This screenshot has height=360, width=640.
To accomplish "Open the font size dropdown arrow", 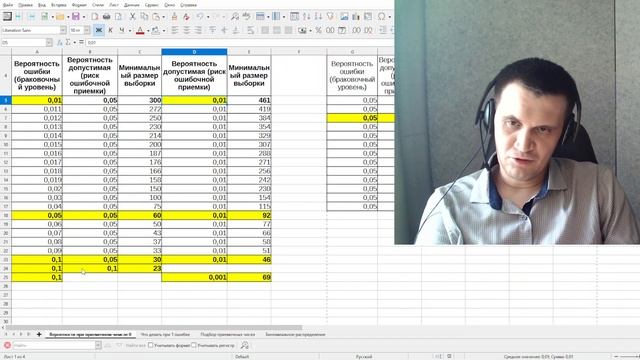I will [87, 30].
